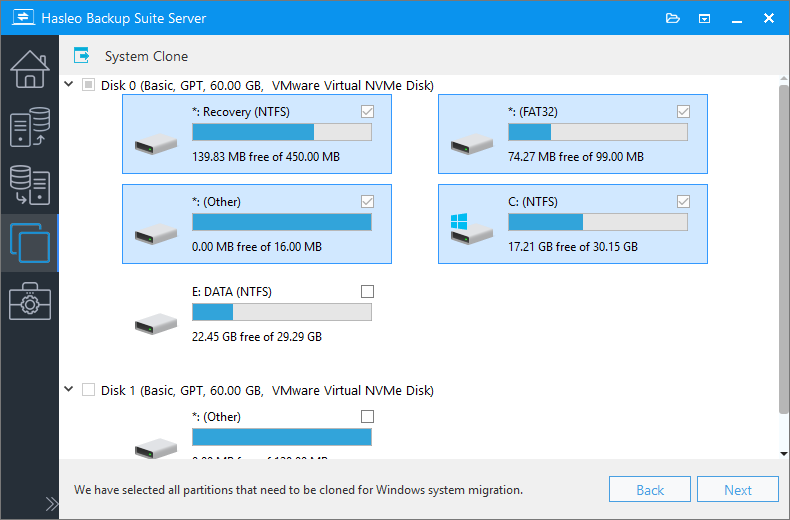Viewport: 790px width, 520px height.
Task: Click the '*: Recovery (NTFS)' label
Action: click(241, 112)
